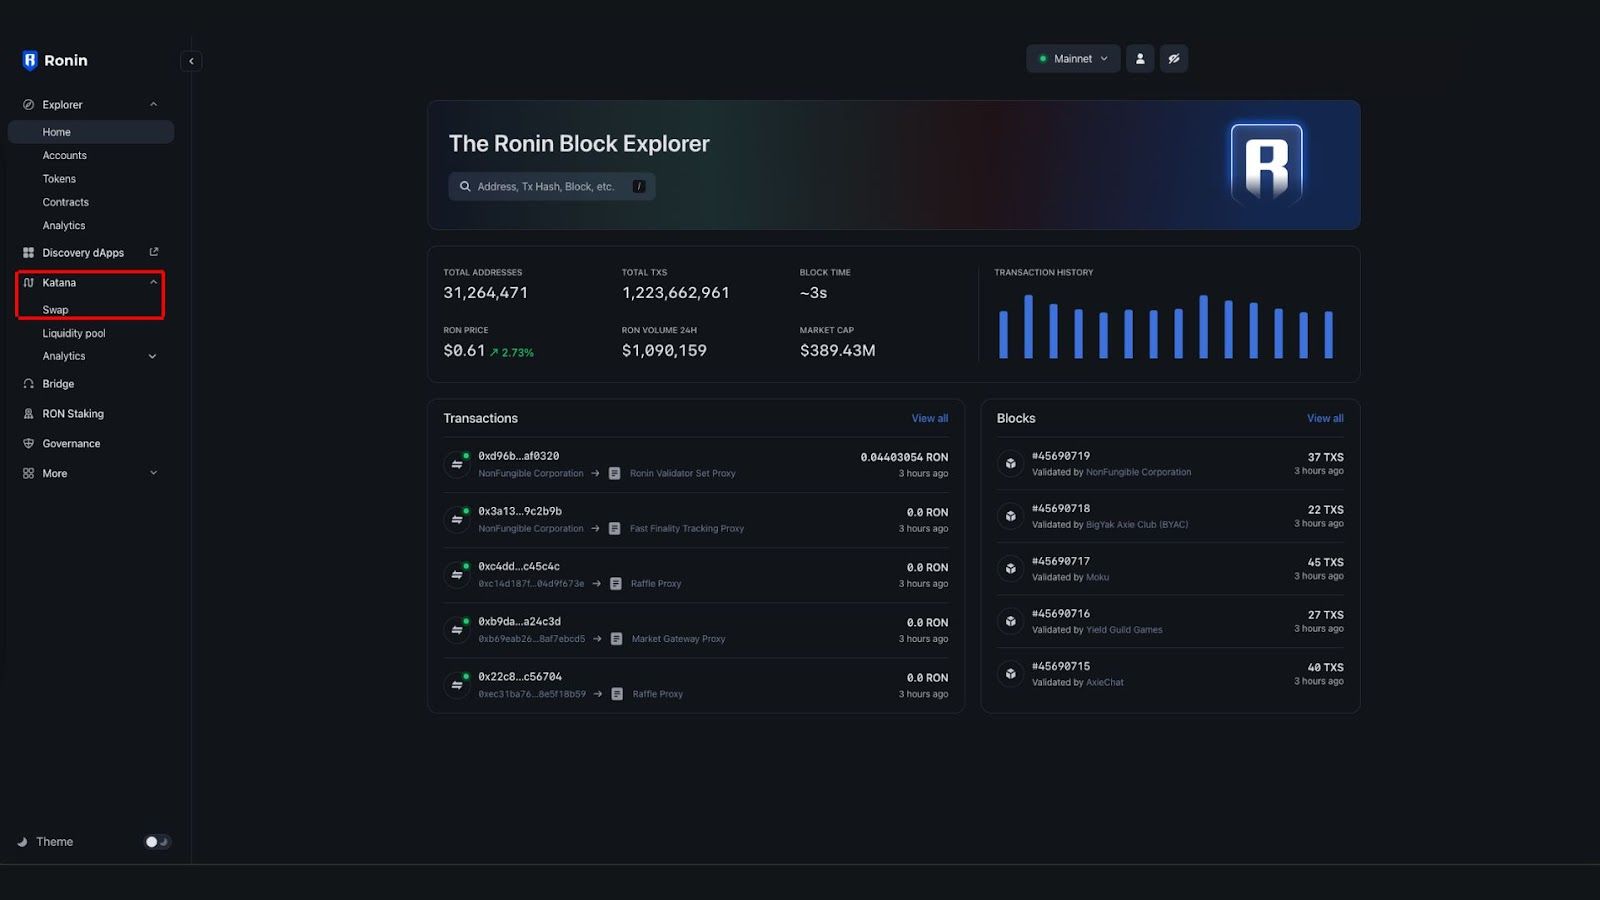Viewport: 1600px width, 900px height.
Task: Click the Discovery dApps grid icon
Action: tap(28, 253)
